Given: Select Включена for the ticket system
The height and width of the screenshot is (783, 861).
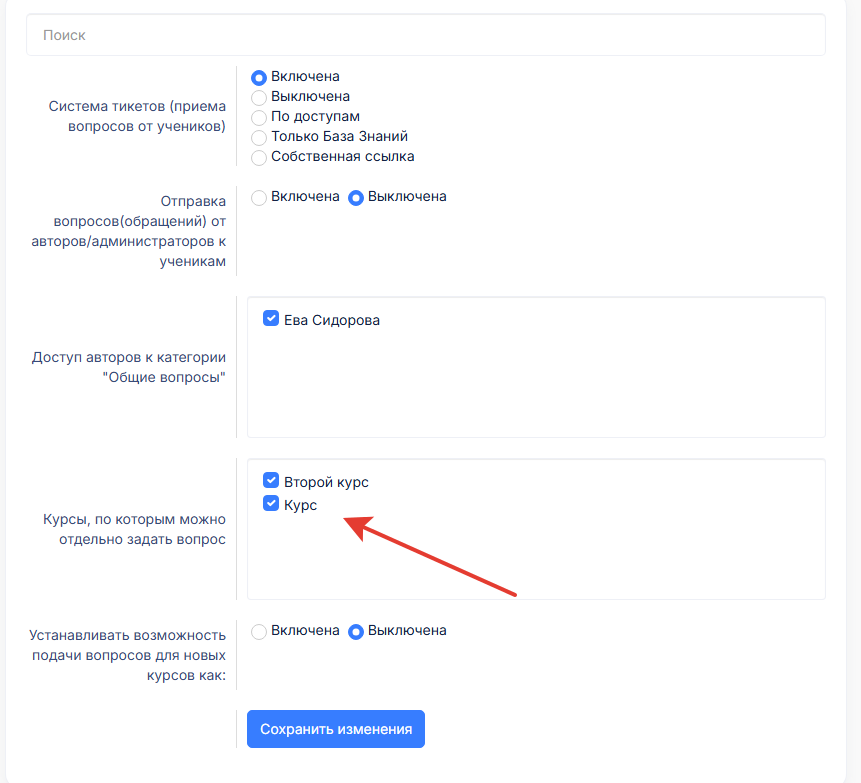Looking at the screenshot, I should 259,77.
